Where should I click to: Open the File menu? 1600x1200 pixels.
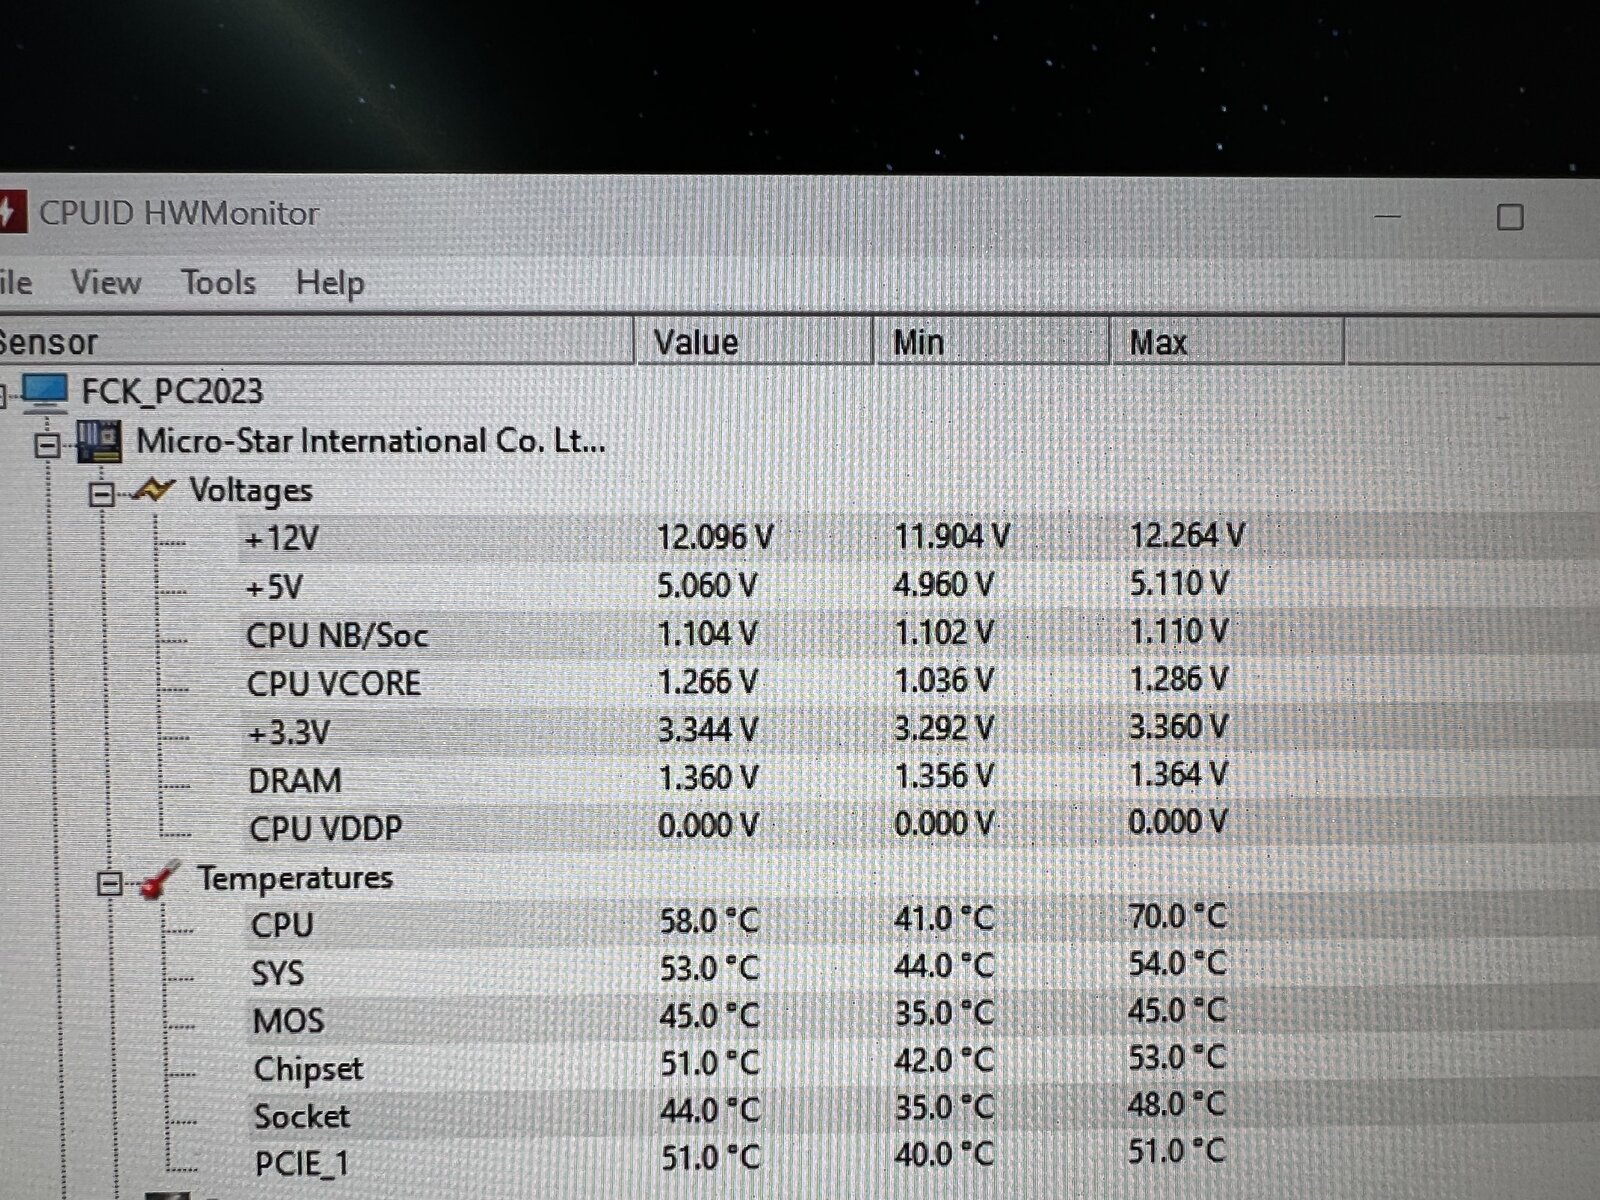[x=15, y=282]
